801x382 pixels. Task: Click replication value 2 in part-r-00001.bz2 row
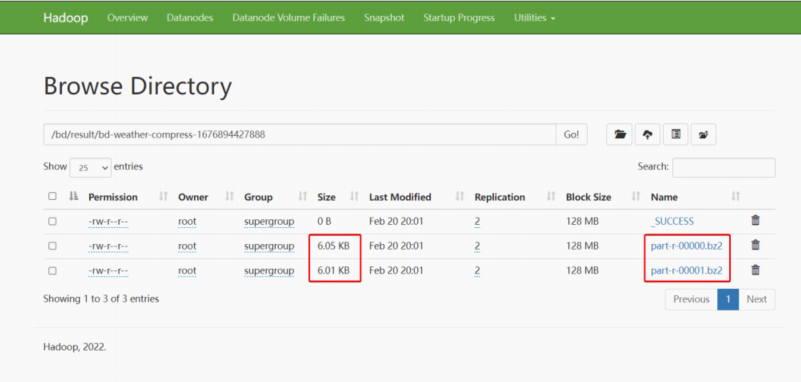[477, 271]
